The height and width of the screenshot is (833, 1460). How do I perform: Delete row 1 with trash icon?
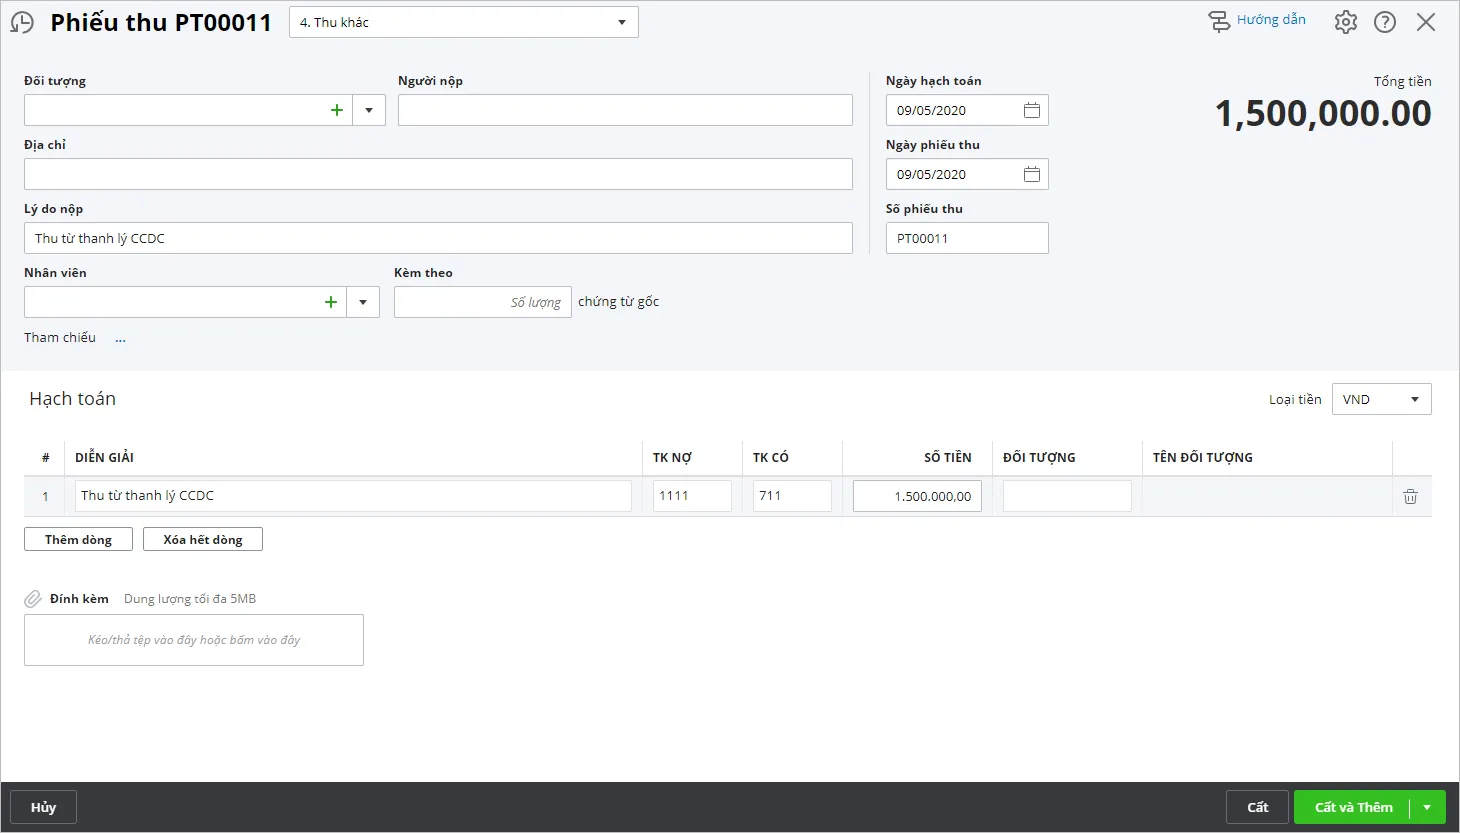1410,496
